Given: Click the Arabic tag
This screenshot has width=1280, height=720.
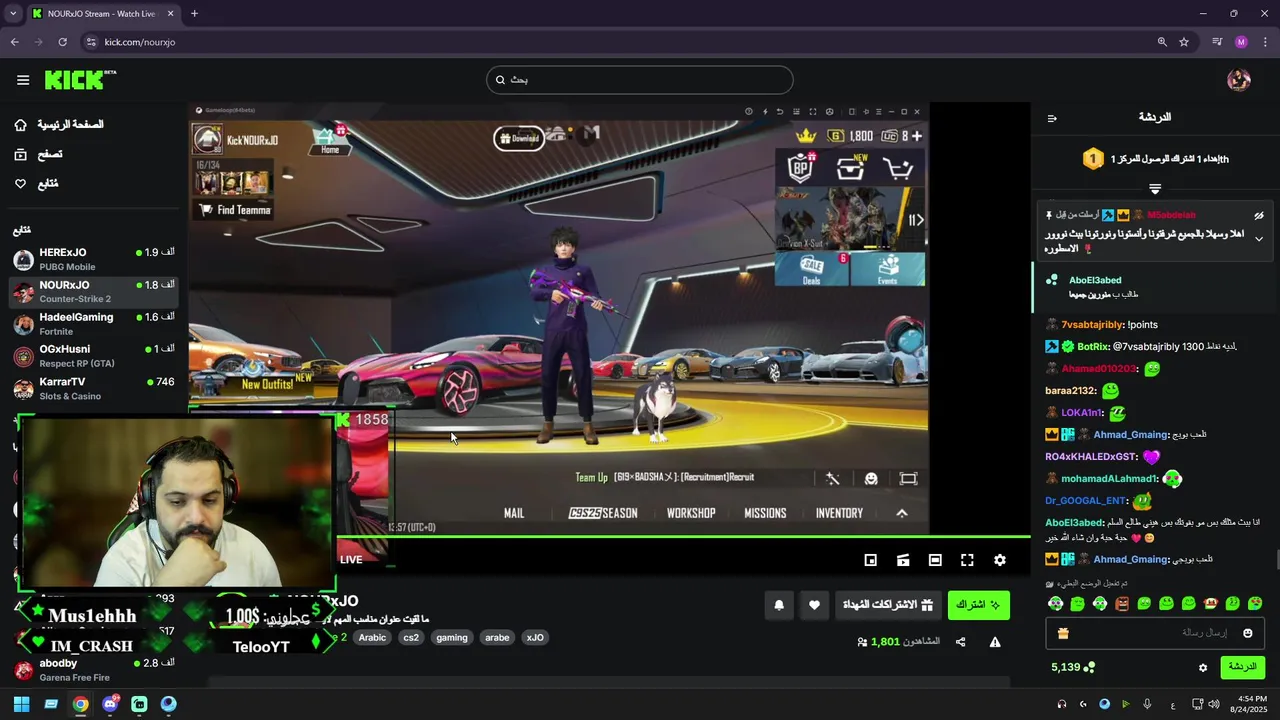Looking at the screenshot, I should [372, 638].
